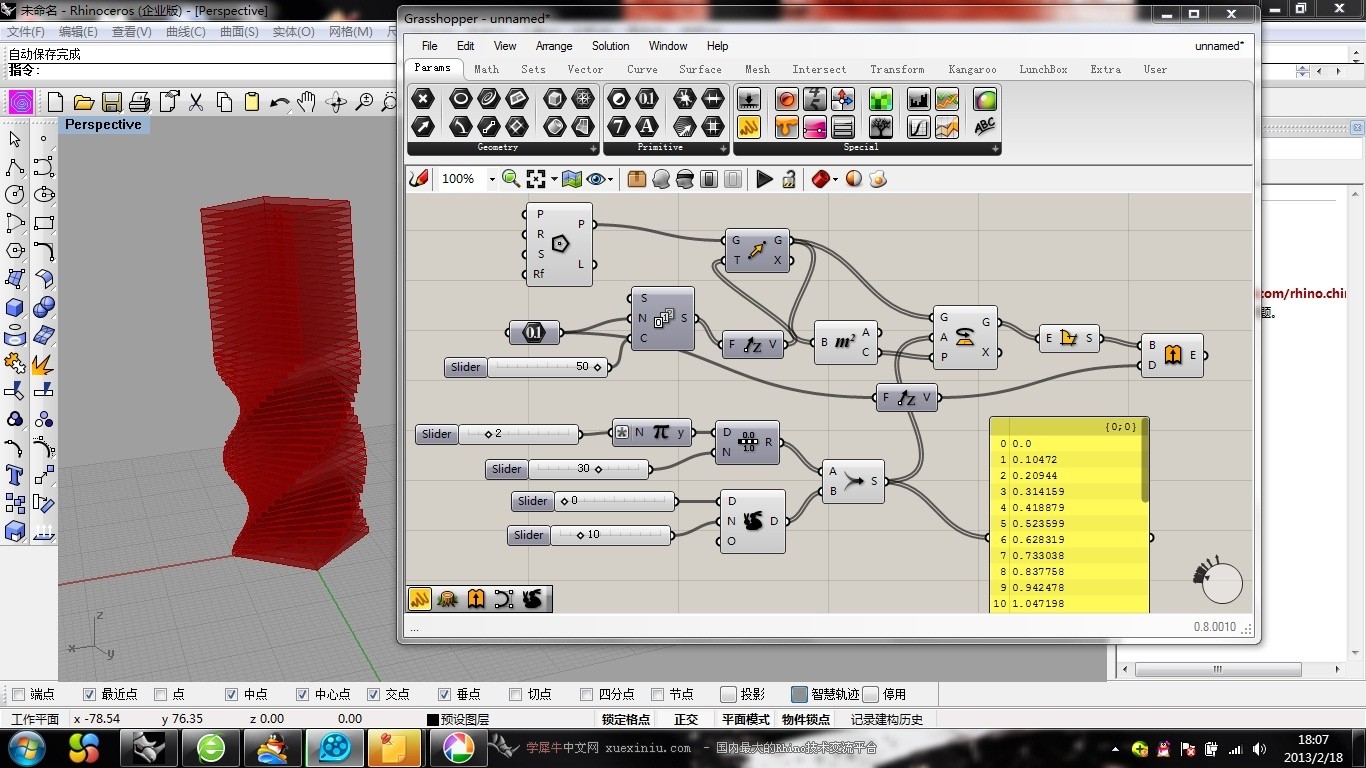The width and height of the screenshot is (1366, 768).
Task: Click the 物件锁点 status bar button
Action: (x=806, y=719)
